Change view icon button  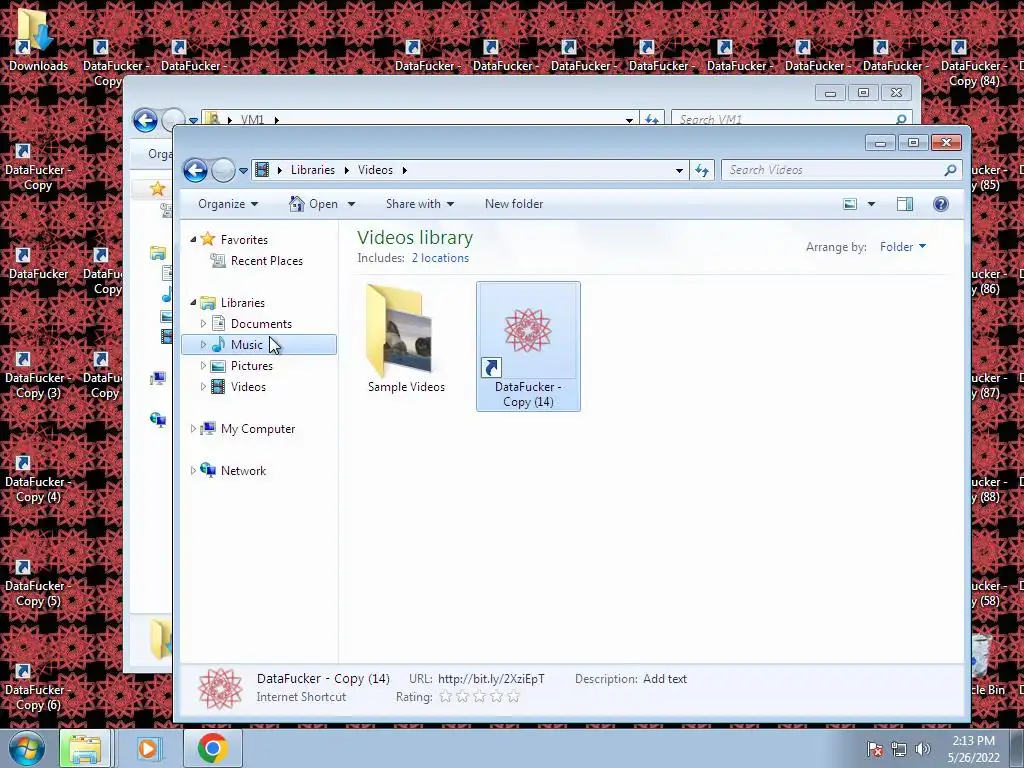850,204
